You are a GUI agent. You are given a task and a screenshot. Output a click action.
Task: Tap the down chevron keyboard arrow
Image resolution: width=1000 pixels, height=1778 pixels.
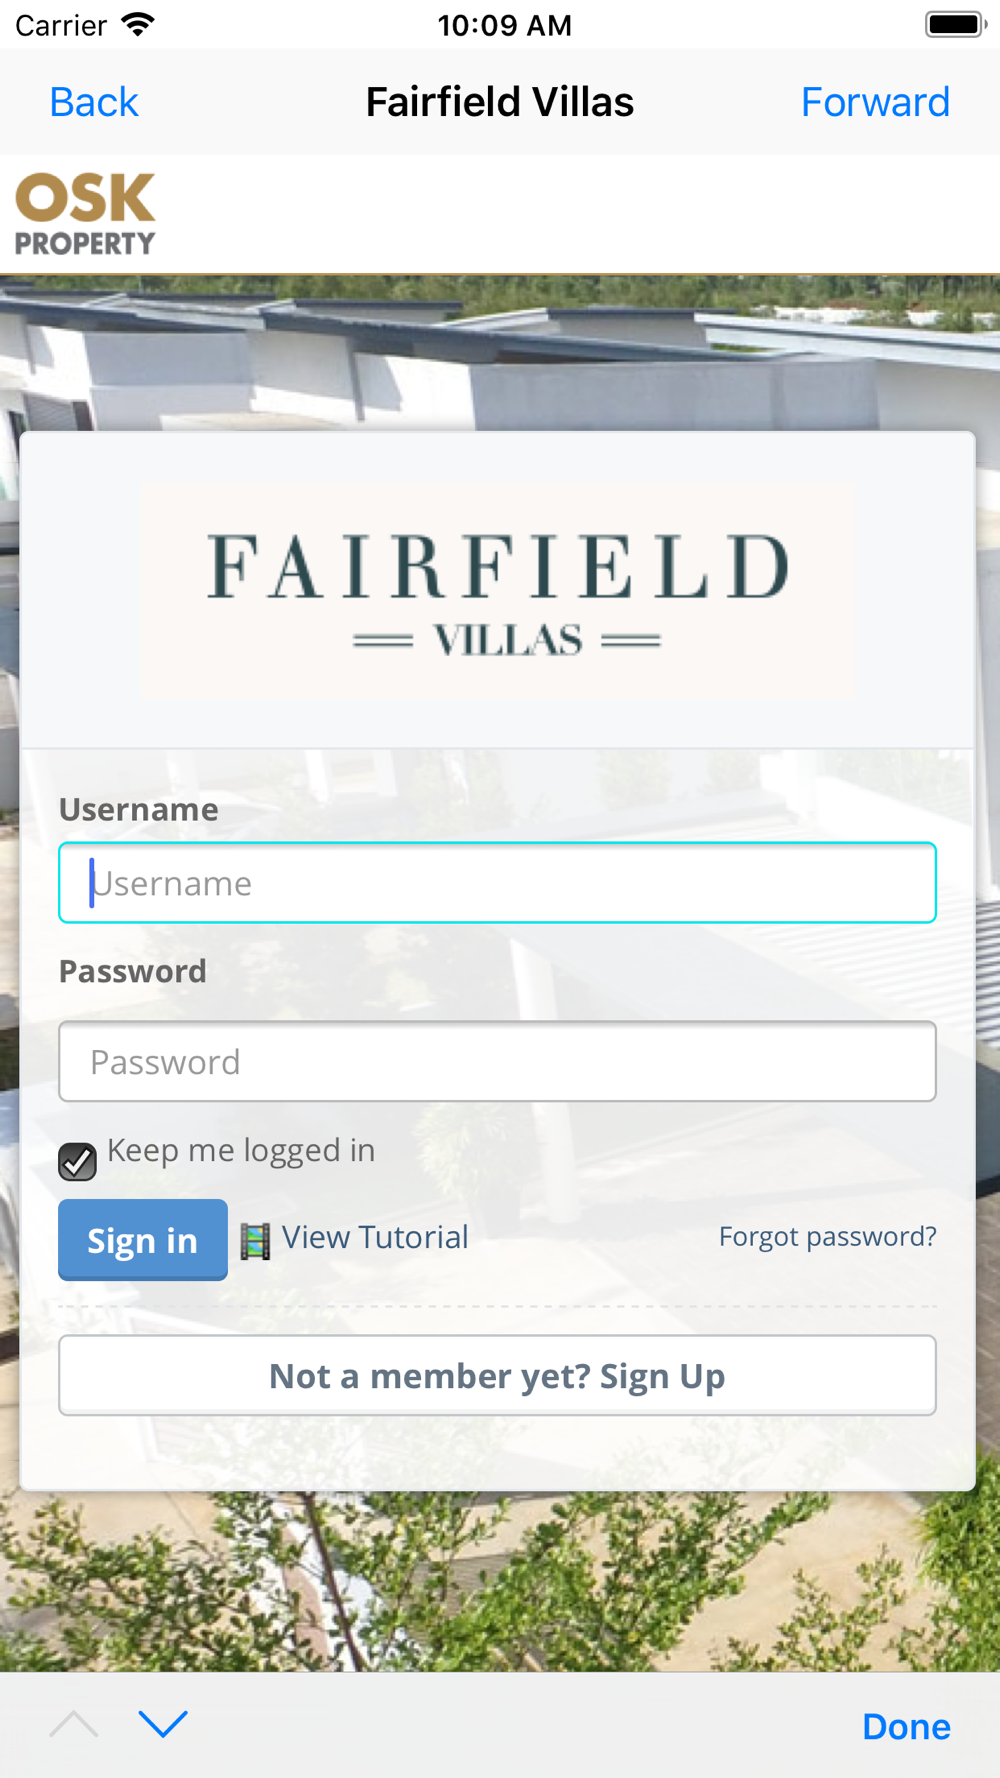tap(163, 1723)
